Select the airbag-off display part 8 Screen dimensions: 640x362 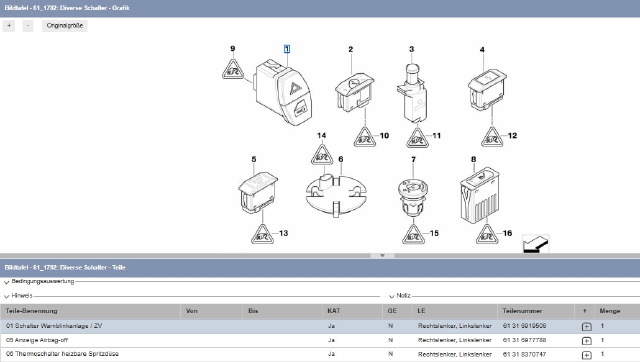pos(479,195)
